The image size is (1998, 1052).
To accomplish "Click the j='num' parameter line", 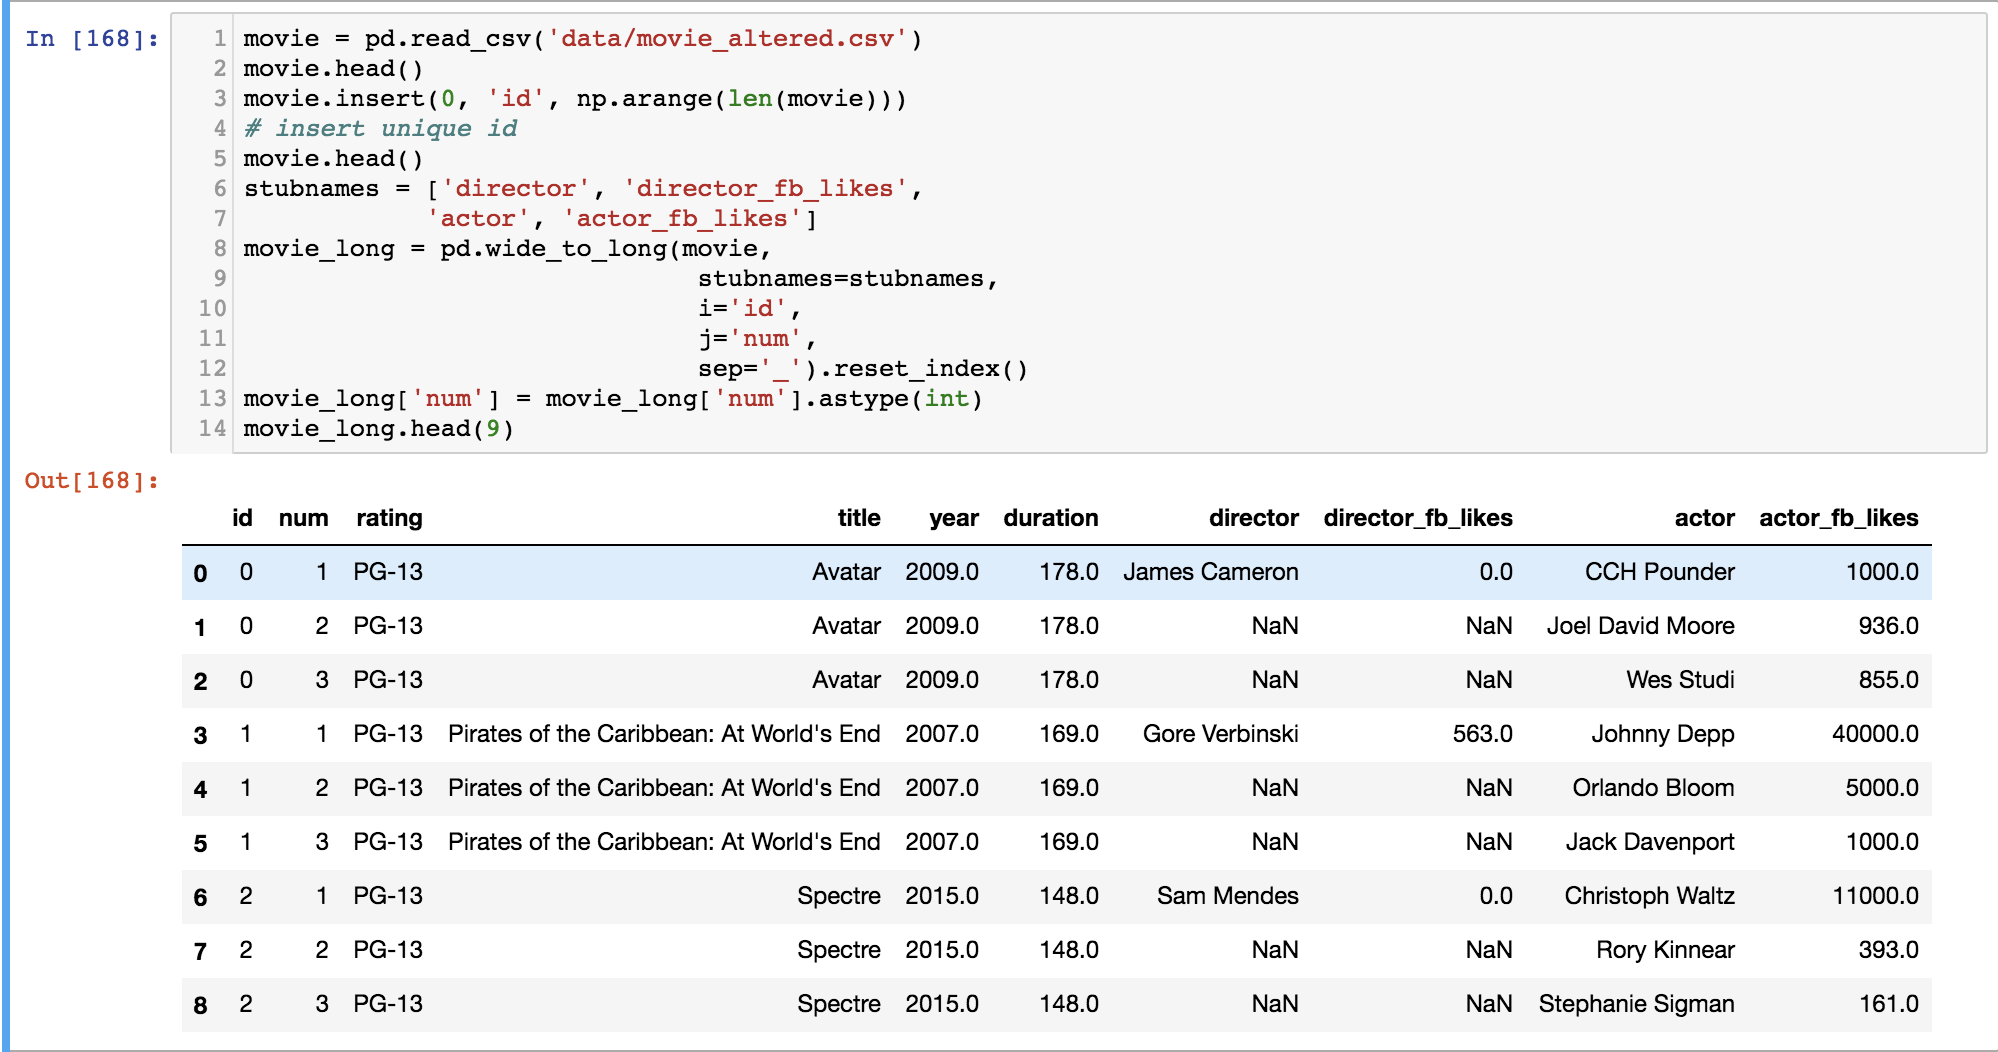I will (756, 339).
